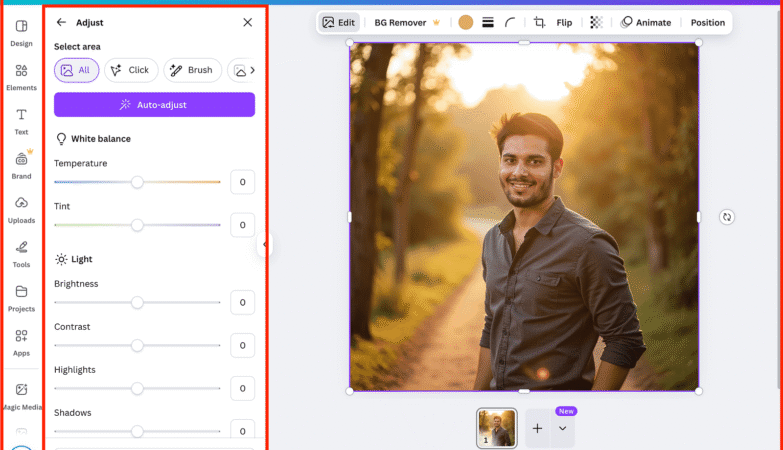Click the rotate handle beside the image
This screenshot has width=783, height=450.
[727, 217]
